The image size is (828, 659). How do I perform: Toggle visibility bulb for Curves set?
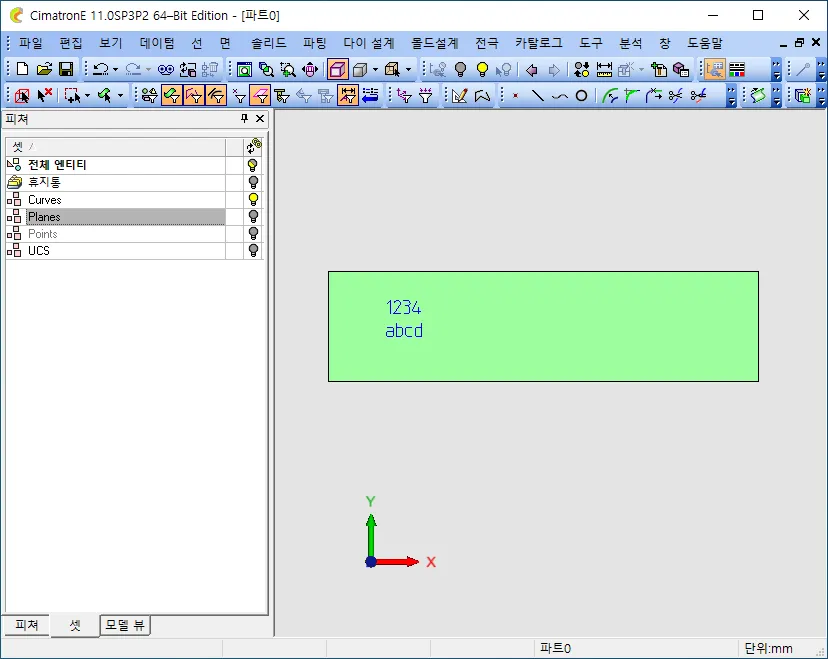click(253, 199)
